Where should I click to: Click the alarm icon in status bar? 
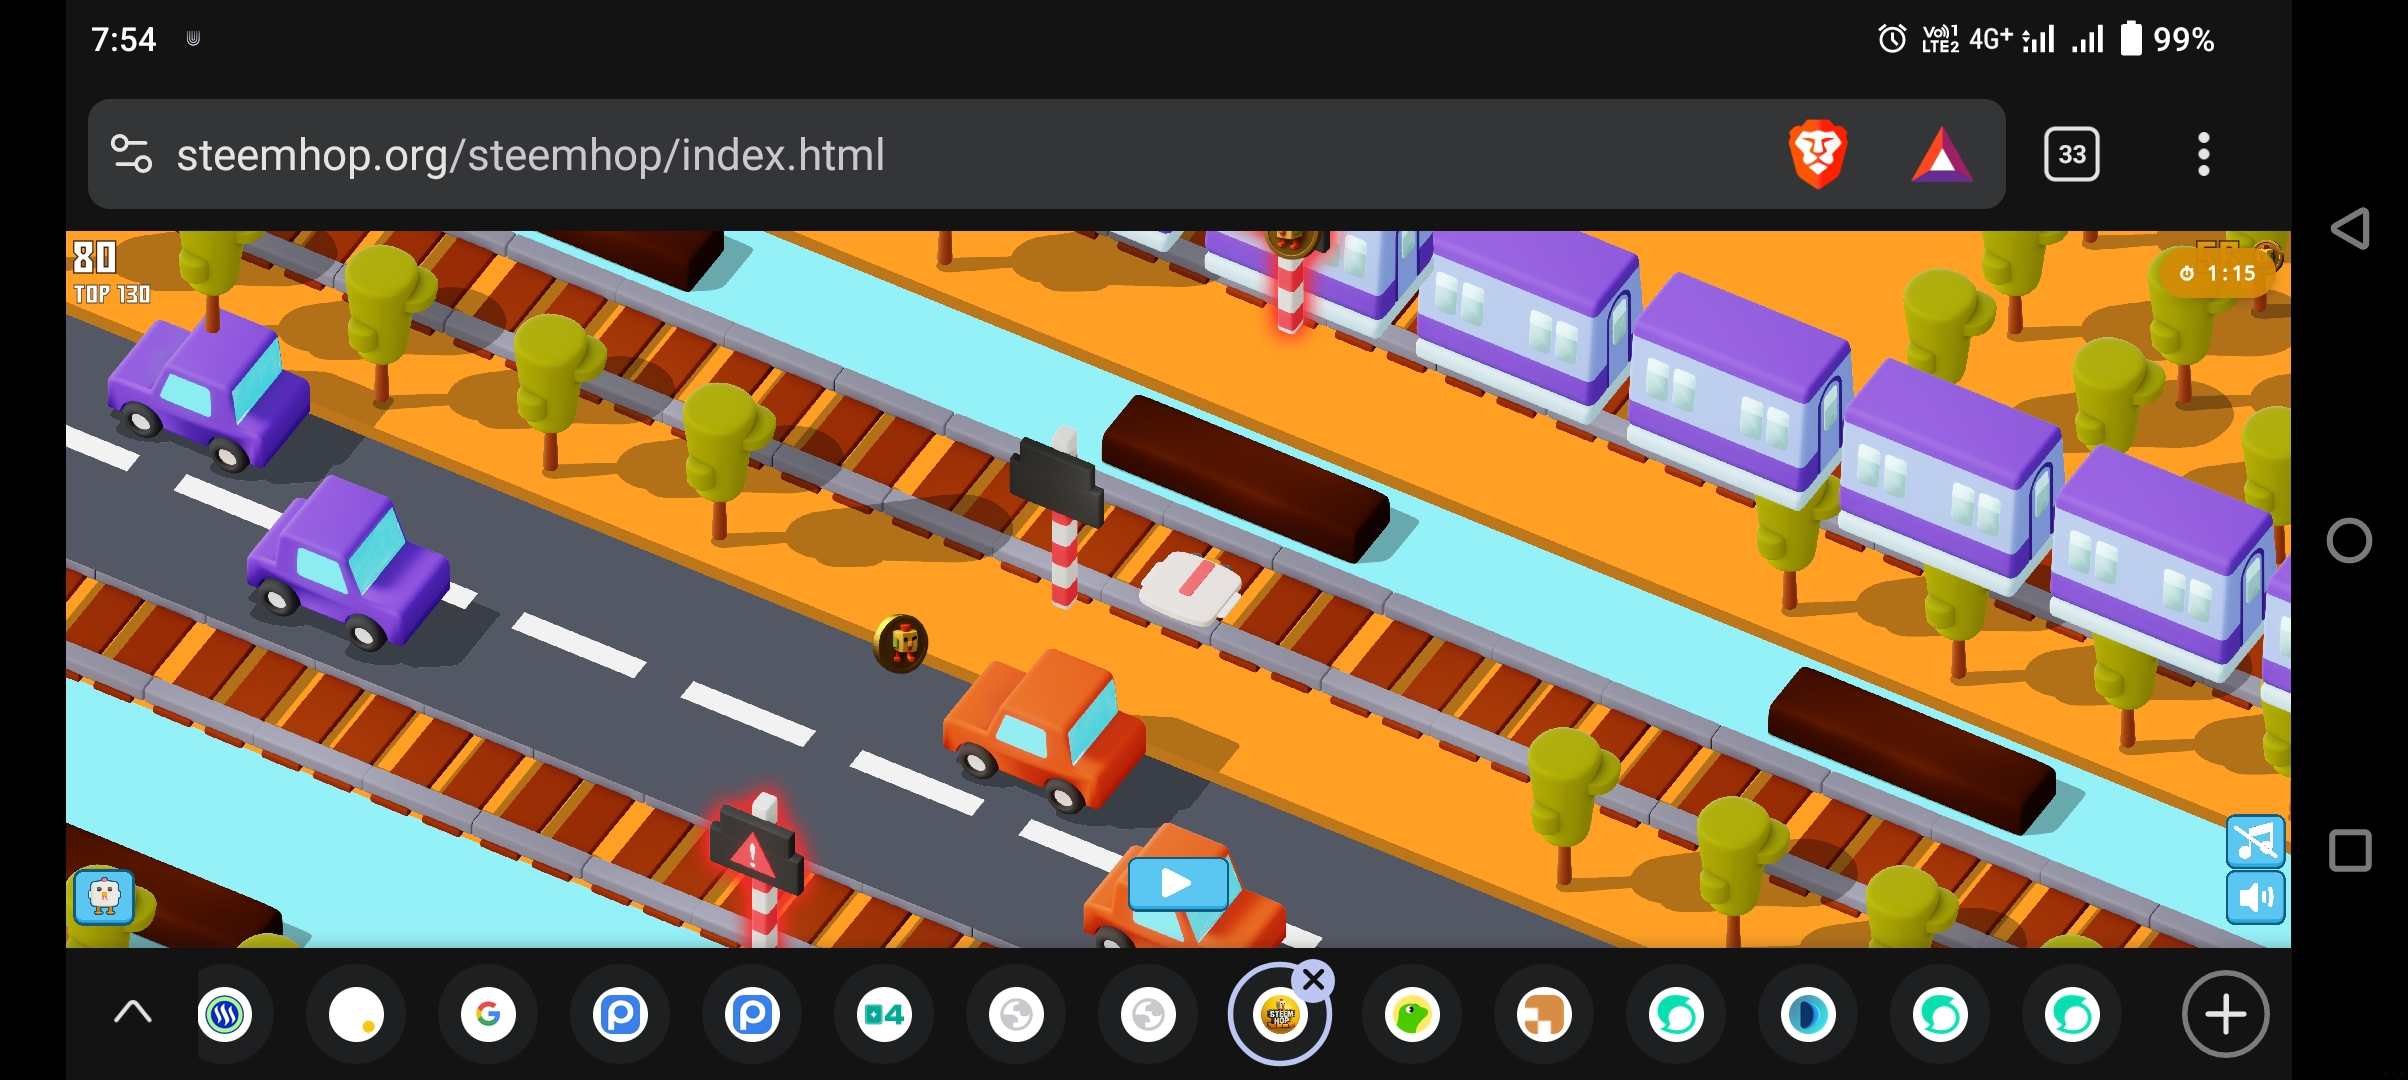click(1892, 39)
